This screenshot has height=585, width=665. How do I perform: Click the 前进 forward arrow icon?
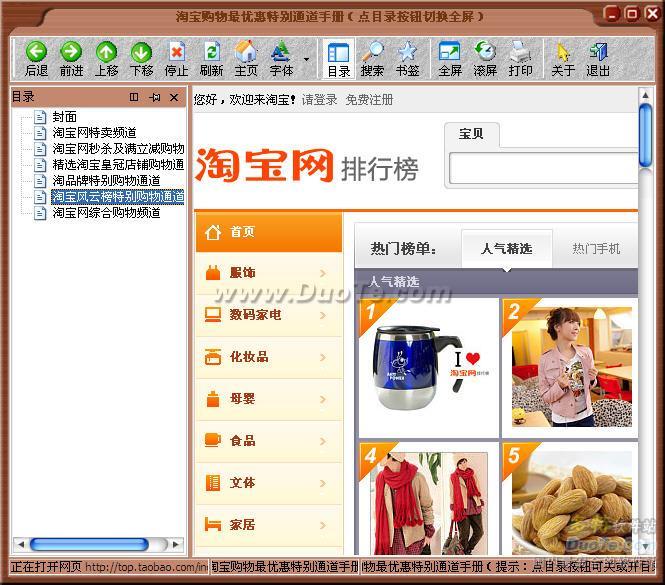tap(71, 51)
